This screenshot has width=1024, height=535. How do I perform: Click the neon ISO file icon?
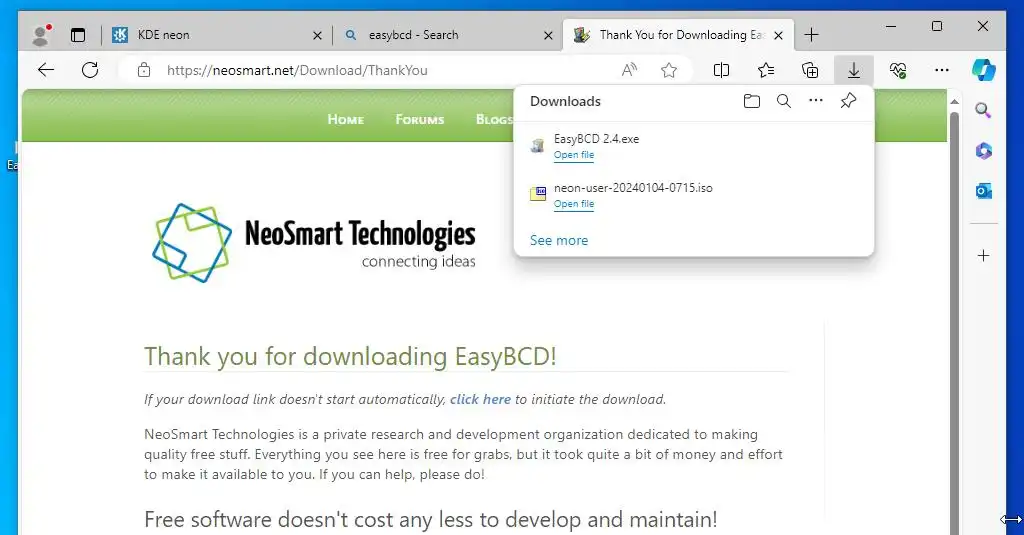click(x=537, y=194)
